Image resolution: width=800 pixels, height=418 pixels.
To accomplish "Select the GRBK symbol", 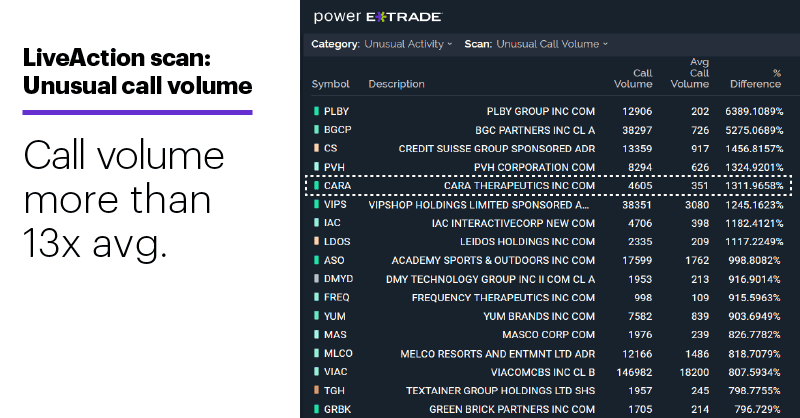I will point(337,409).
